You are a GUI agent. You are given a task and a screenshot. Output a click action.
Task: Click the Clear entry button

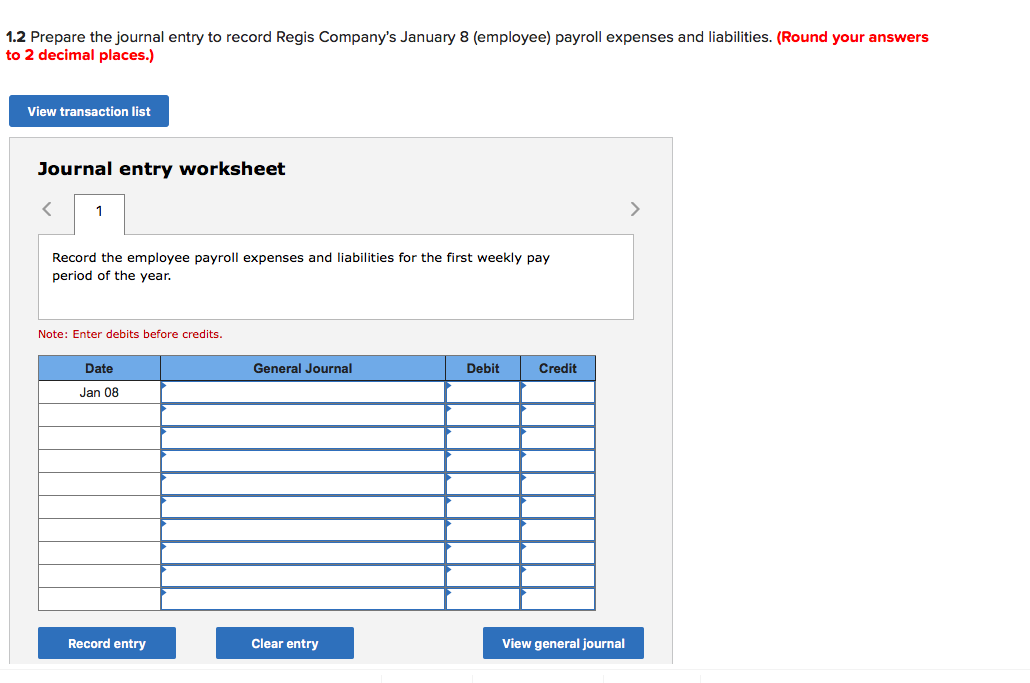coord(284,643)
